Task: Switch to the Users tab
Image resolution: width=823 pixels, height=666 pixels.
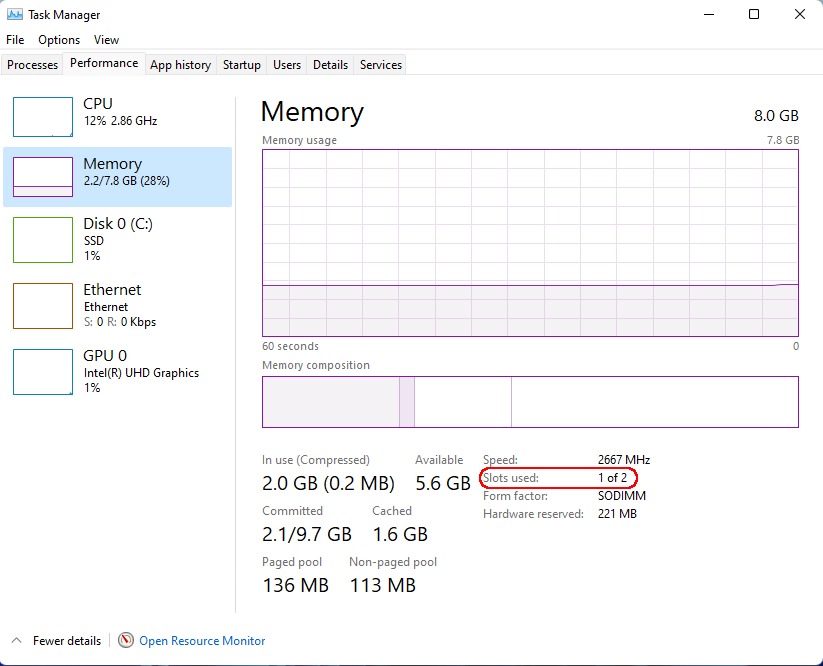Action: [287, 65]
